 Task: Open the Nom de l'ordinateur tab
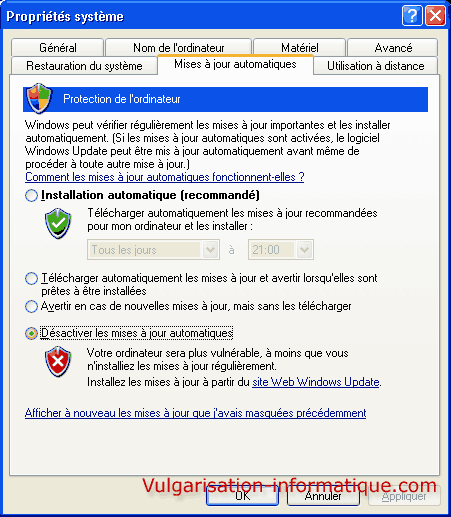coord(178,48)
